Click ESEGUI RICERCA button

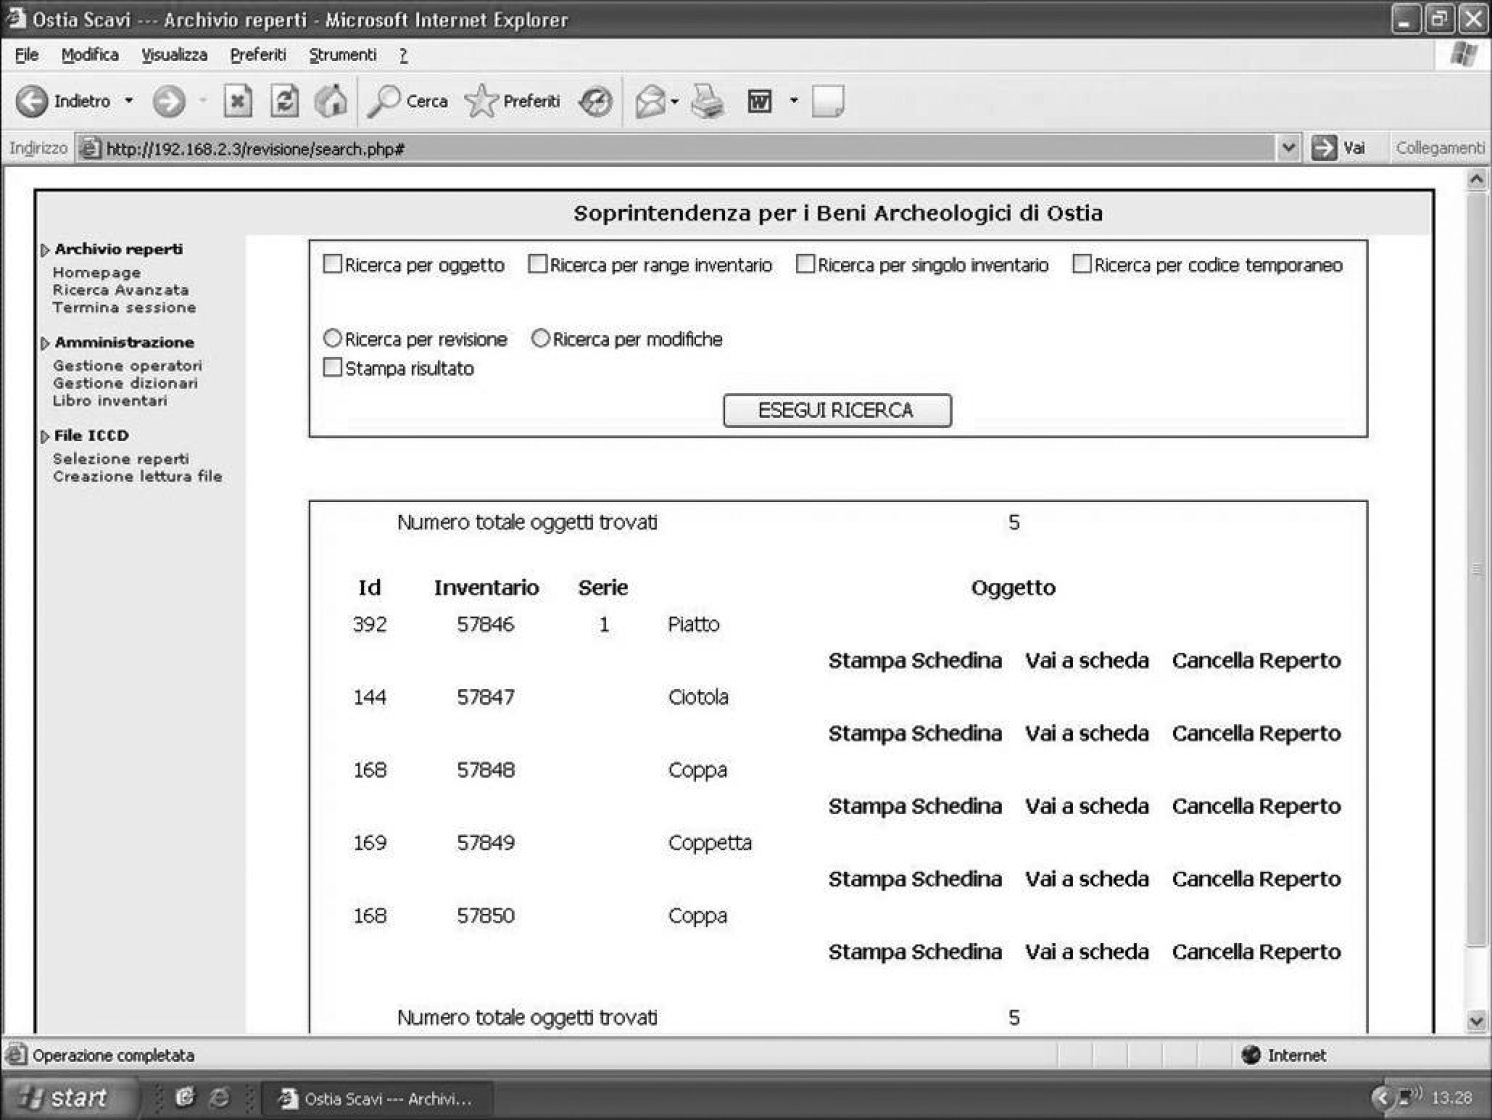[837, 410]
